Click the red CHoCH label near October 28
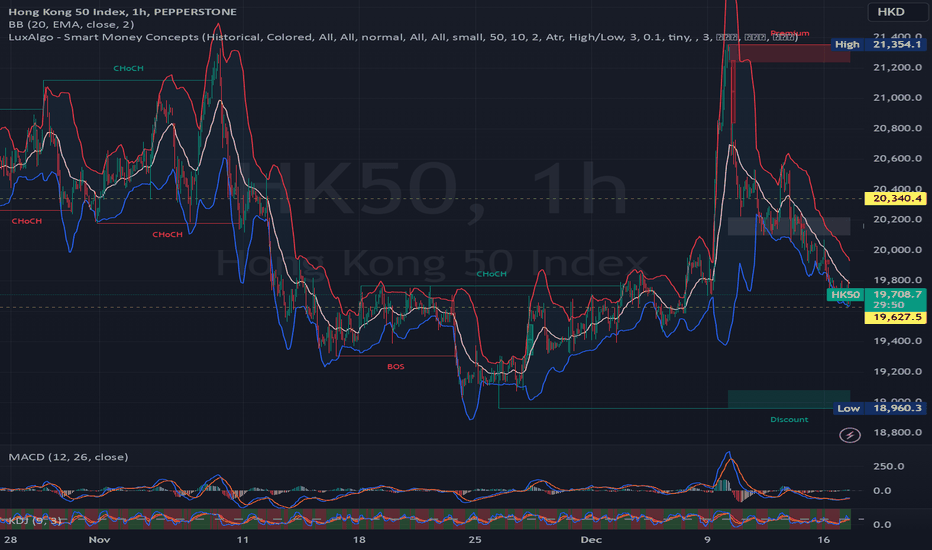Screen dimensions: 932x550 27,221
